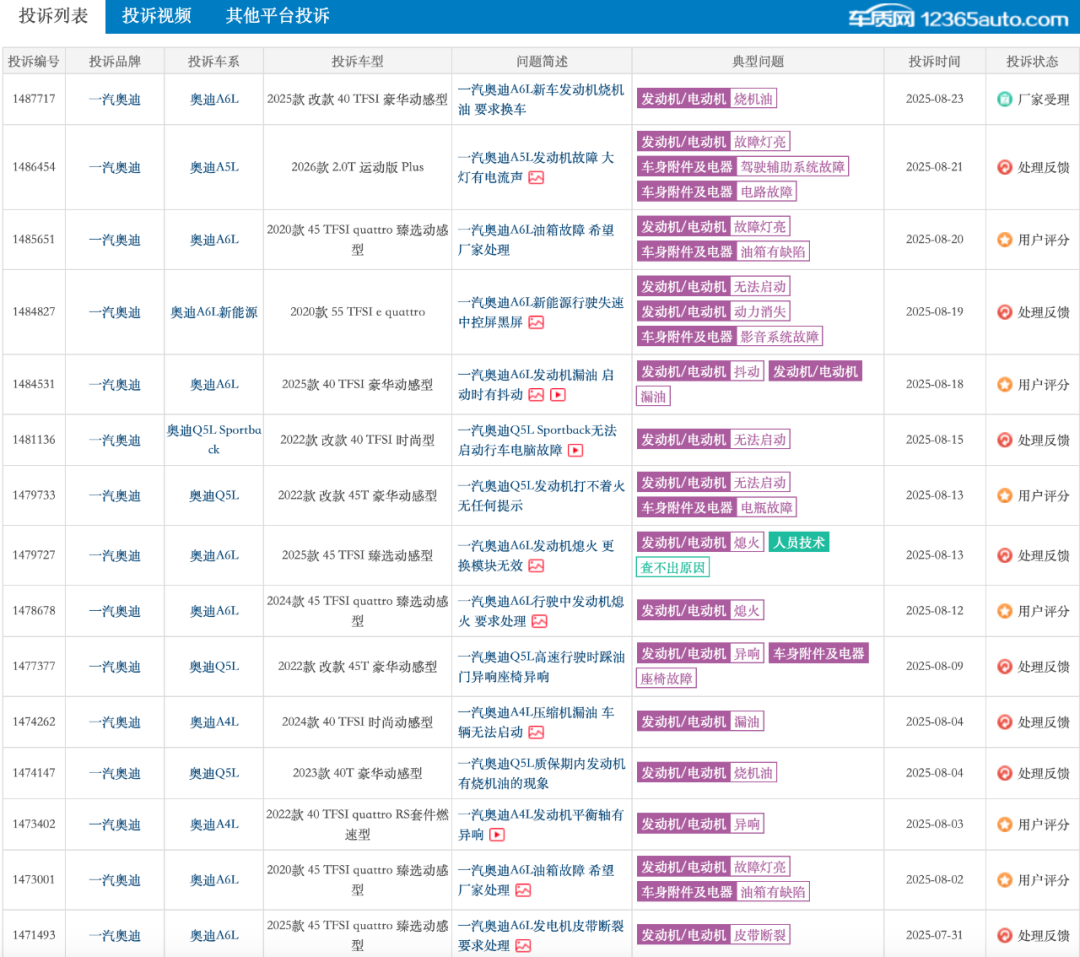Click 处理反馈 status icon for complaint 1481136
1080x957 pixels.
(1004, 440)
